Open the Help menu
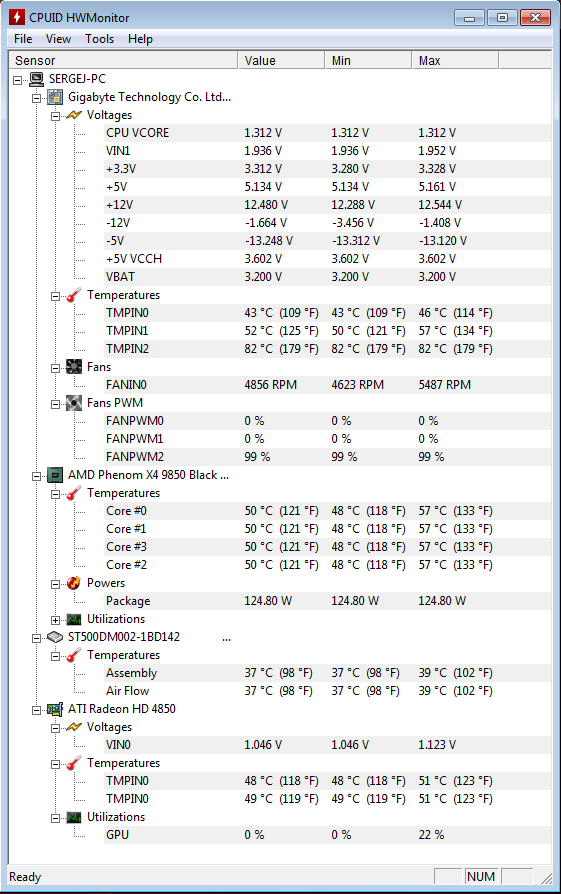Viewport: 561px width, 894px height. point(140,39)
